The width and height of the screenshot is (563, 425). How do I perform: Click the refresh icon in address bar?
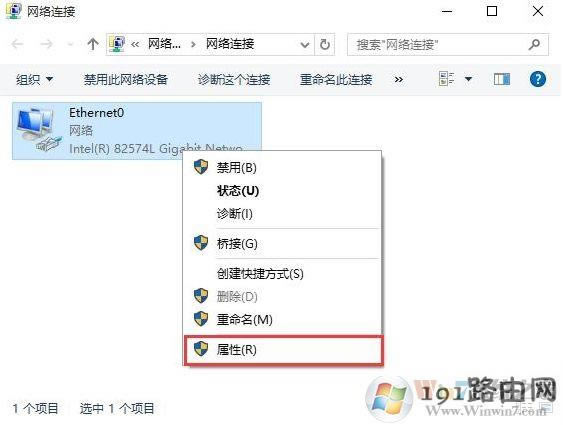[325, 45]
